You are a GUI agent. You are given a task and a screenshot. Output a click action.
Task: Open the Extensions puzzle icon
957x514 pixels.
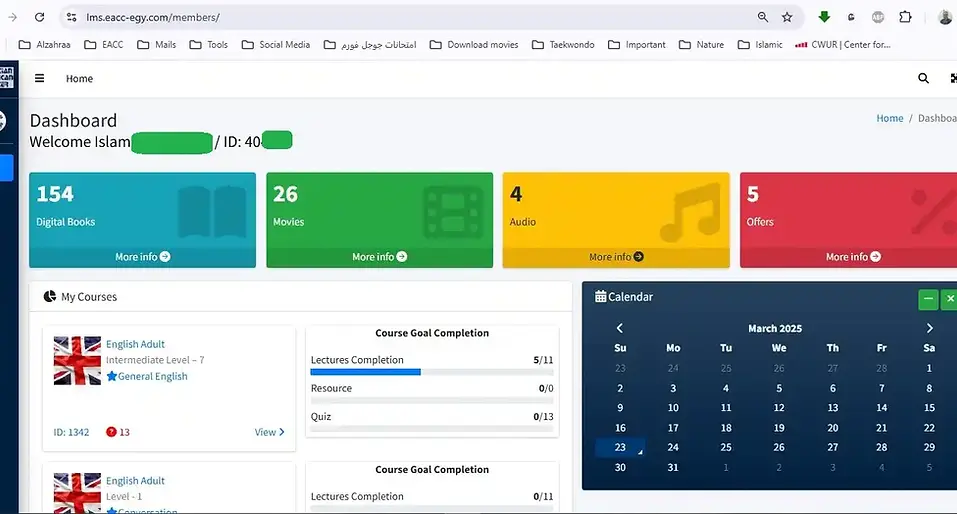click(906, 17)
